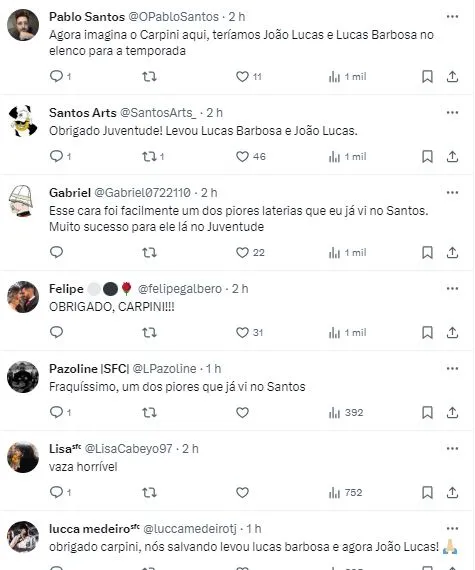
Task: Share the Pazoline |SFC| tweet
Action: [452, 413]
